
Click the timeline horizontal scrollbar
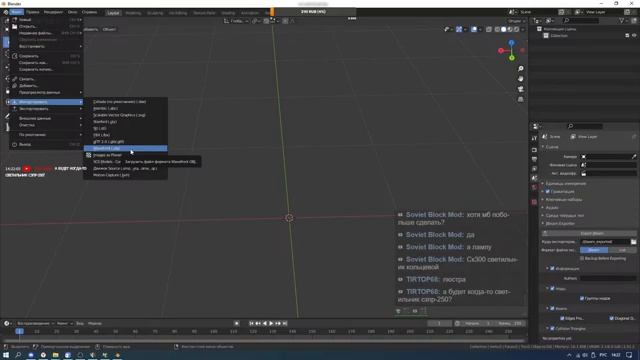pos(263,340)
